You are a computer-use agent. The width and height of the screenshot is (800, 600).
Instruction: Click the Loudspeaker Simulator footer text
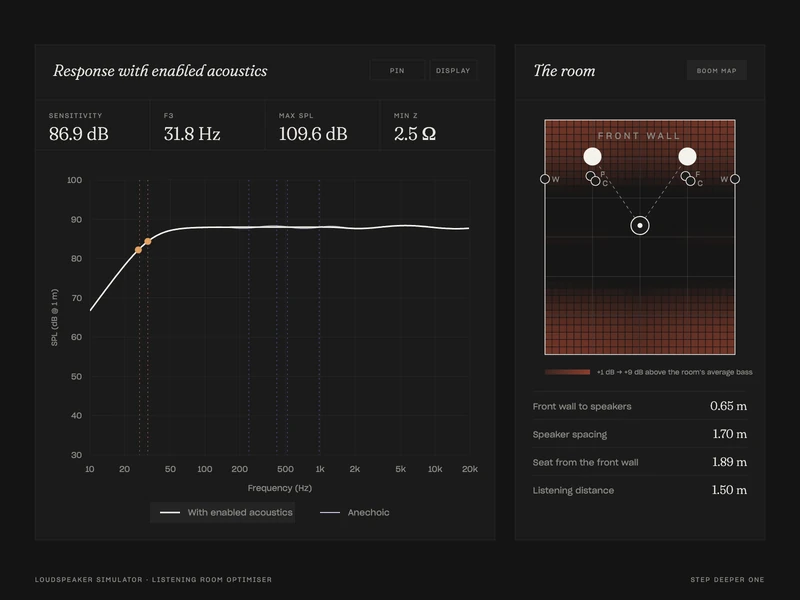(x=153, y=580)
